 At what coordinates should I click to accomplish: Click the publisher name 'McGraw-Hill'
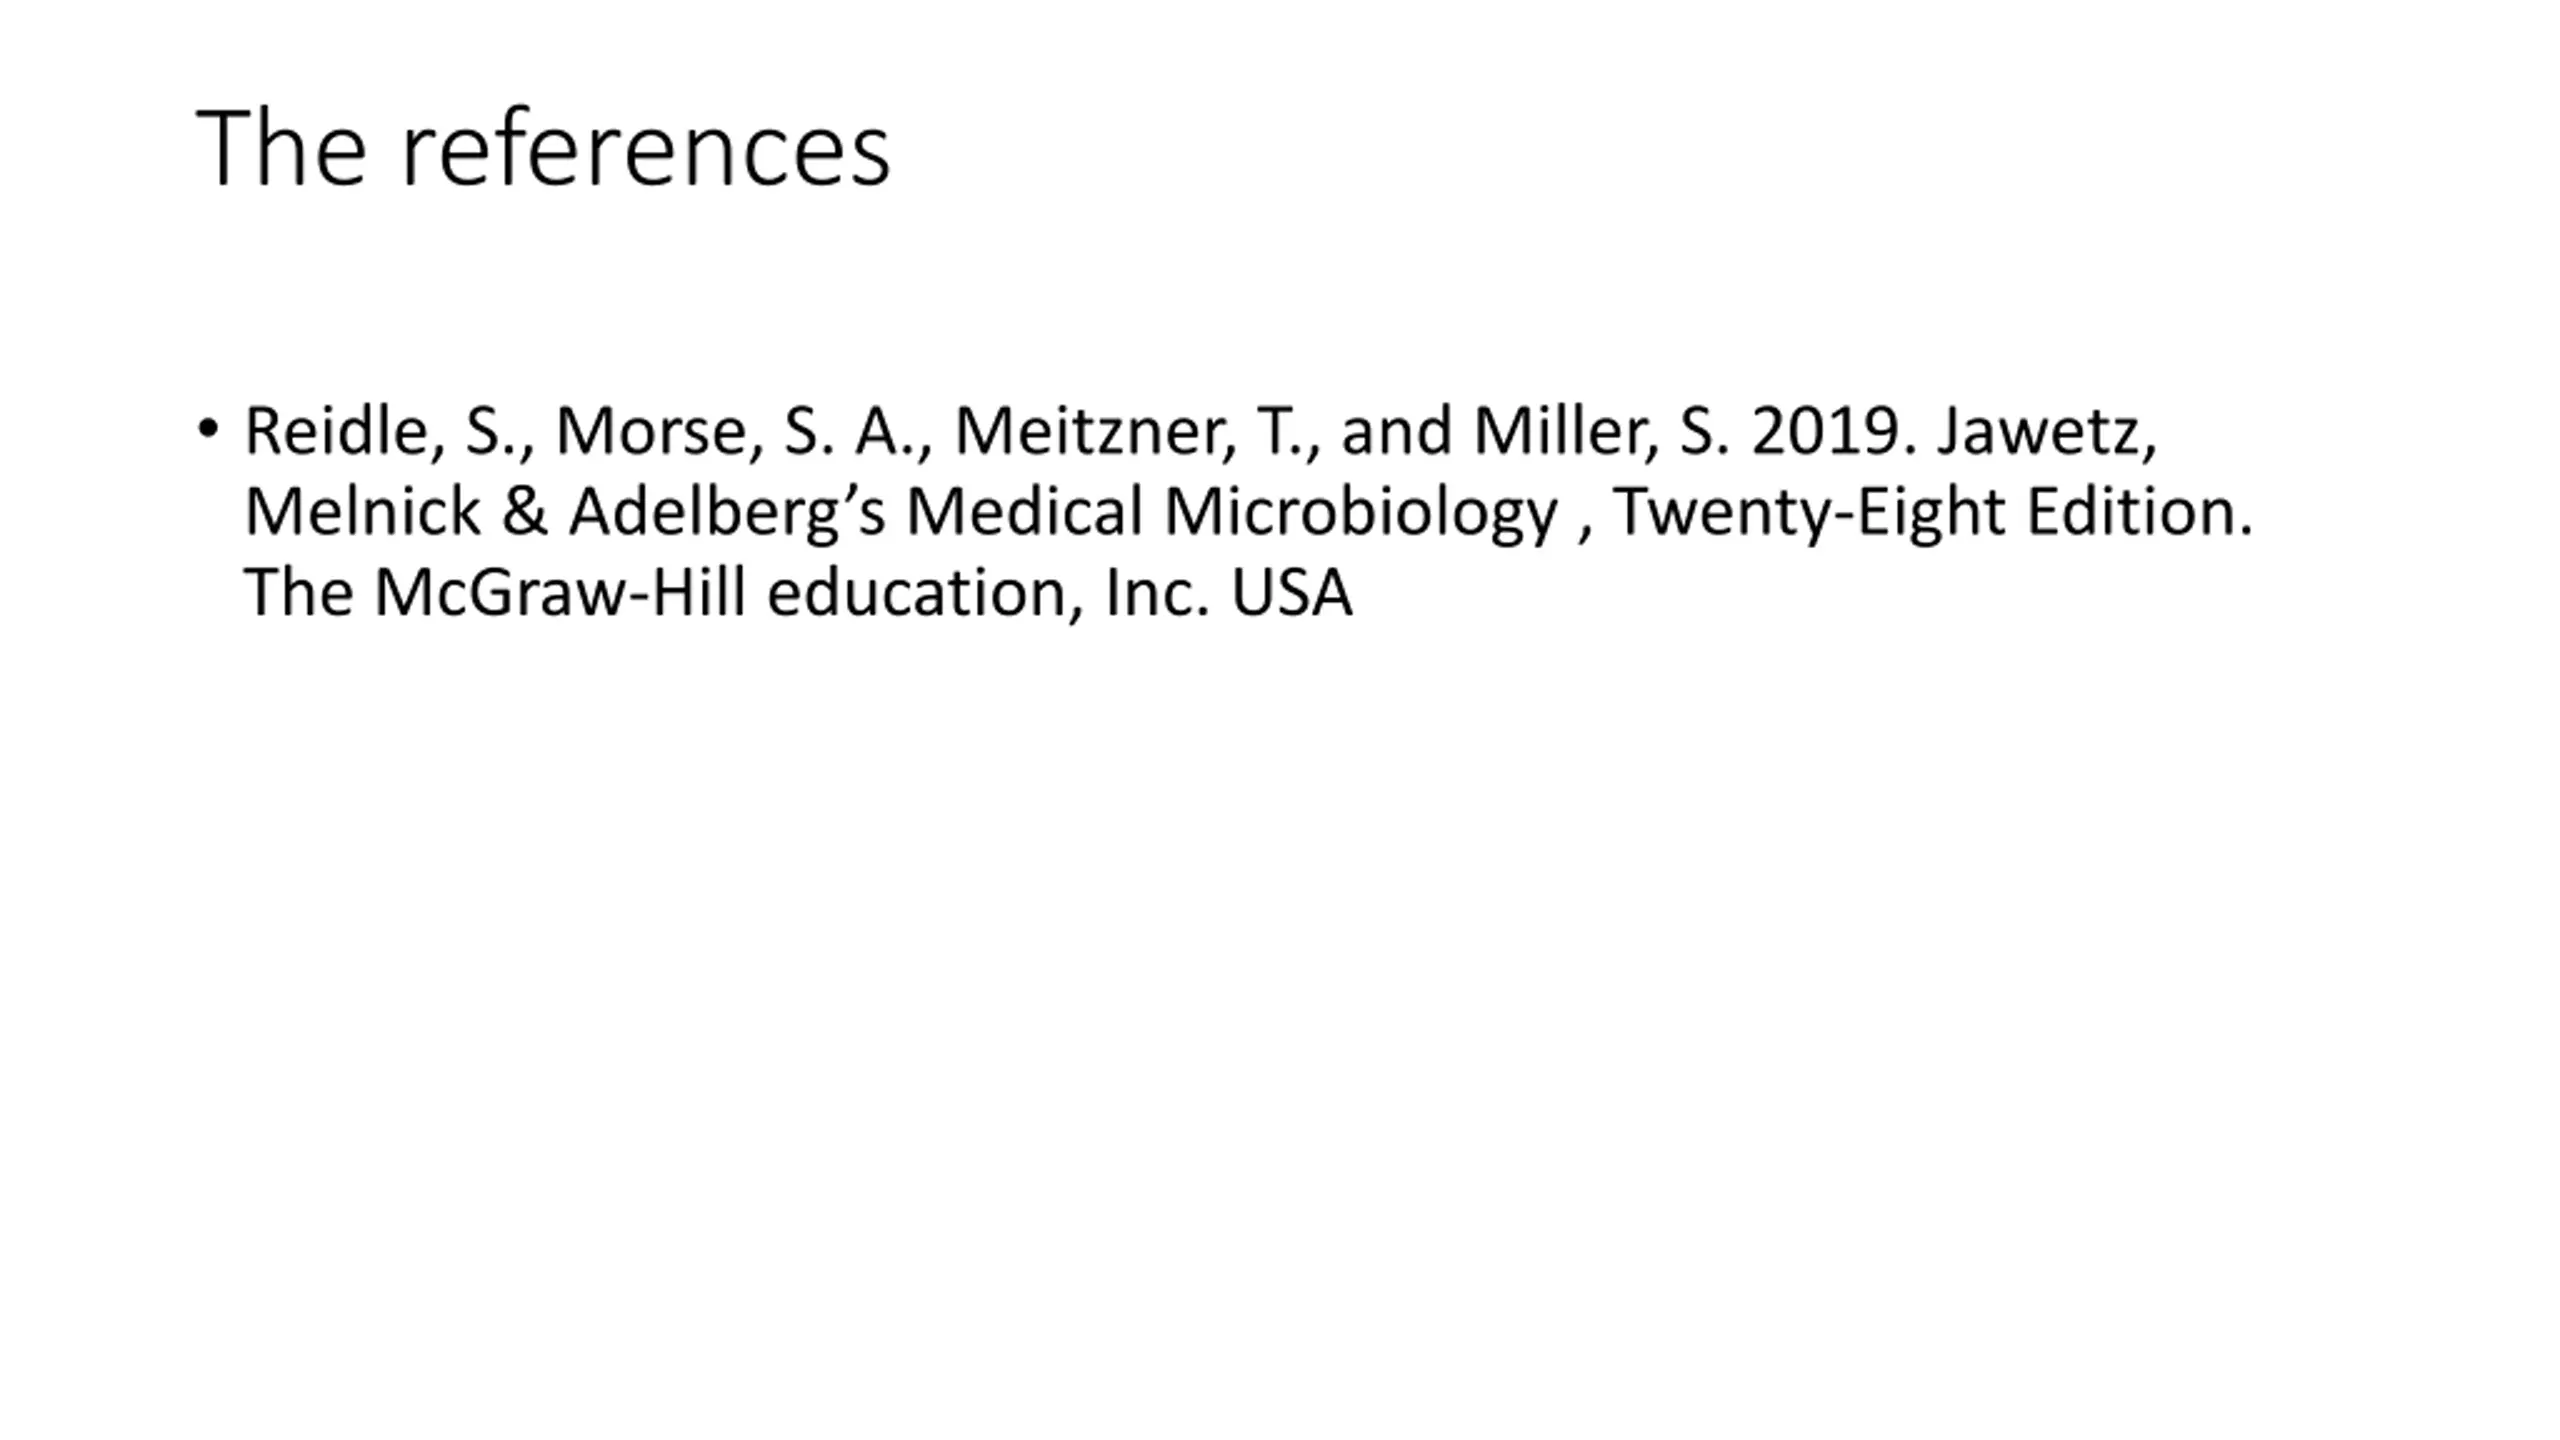(x=560, y=592)
